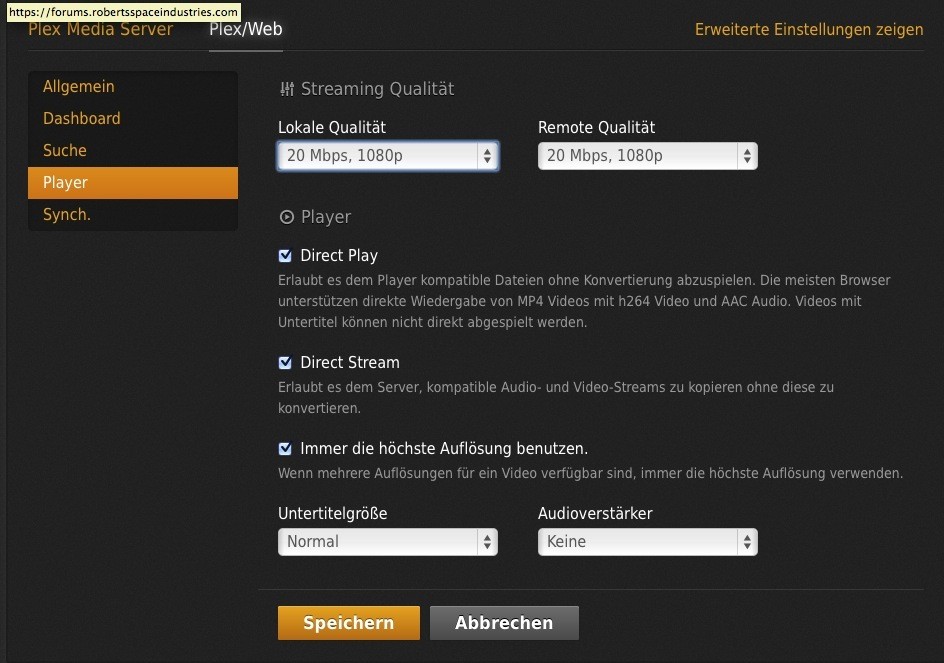
Task: Click the Abbrechen button
Action: click(x=504, y=623)
